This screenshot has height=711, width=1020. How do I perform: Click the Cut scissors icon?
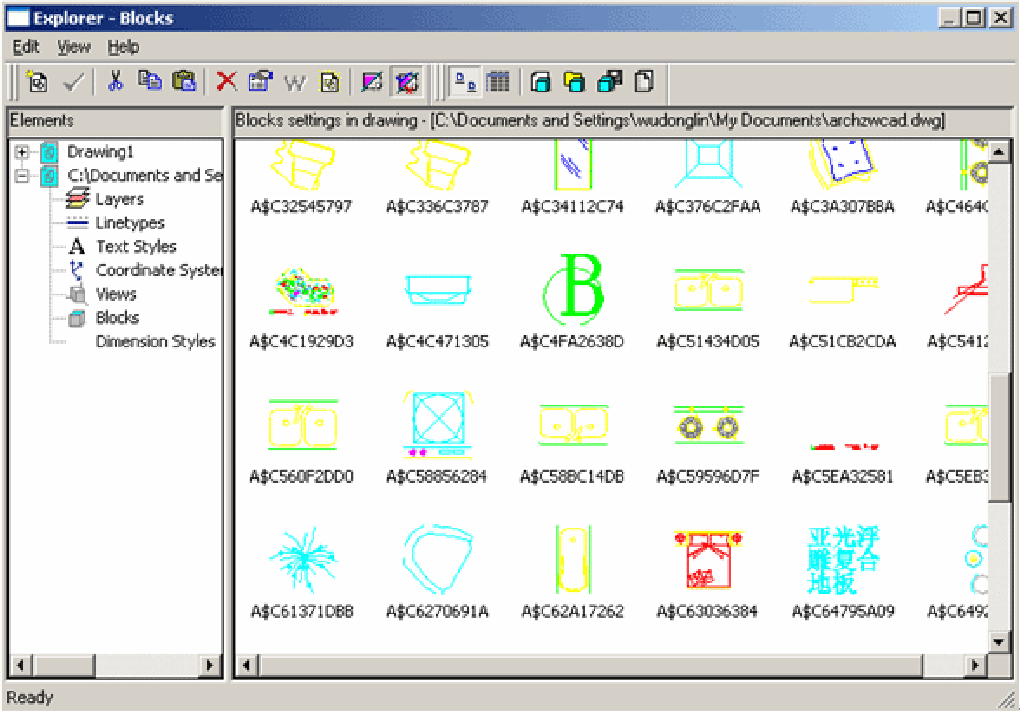115,82
